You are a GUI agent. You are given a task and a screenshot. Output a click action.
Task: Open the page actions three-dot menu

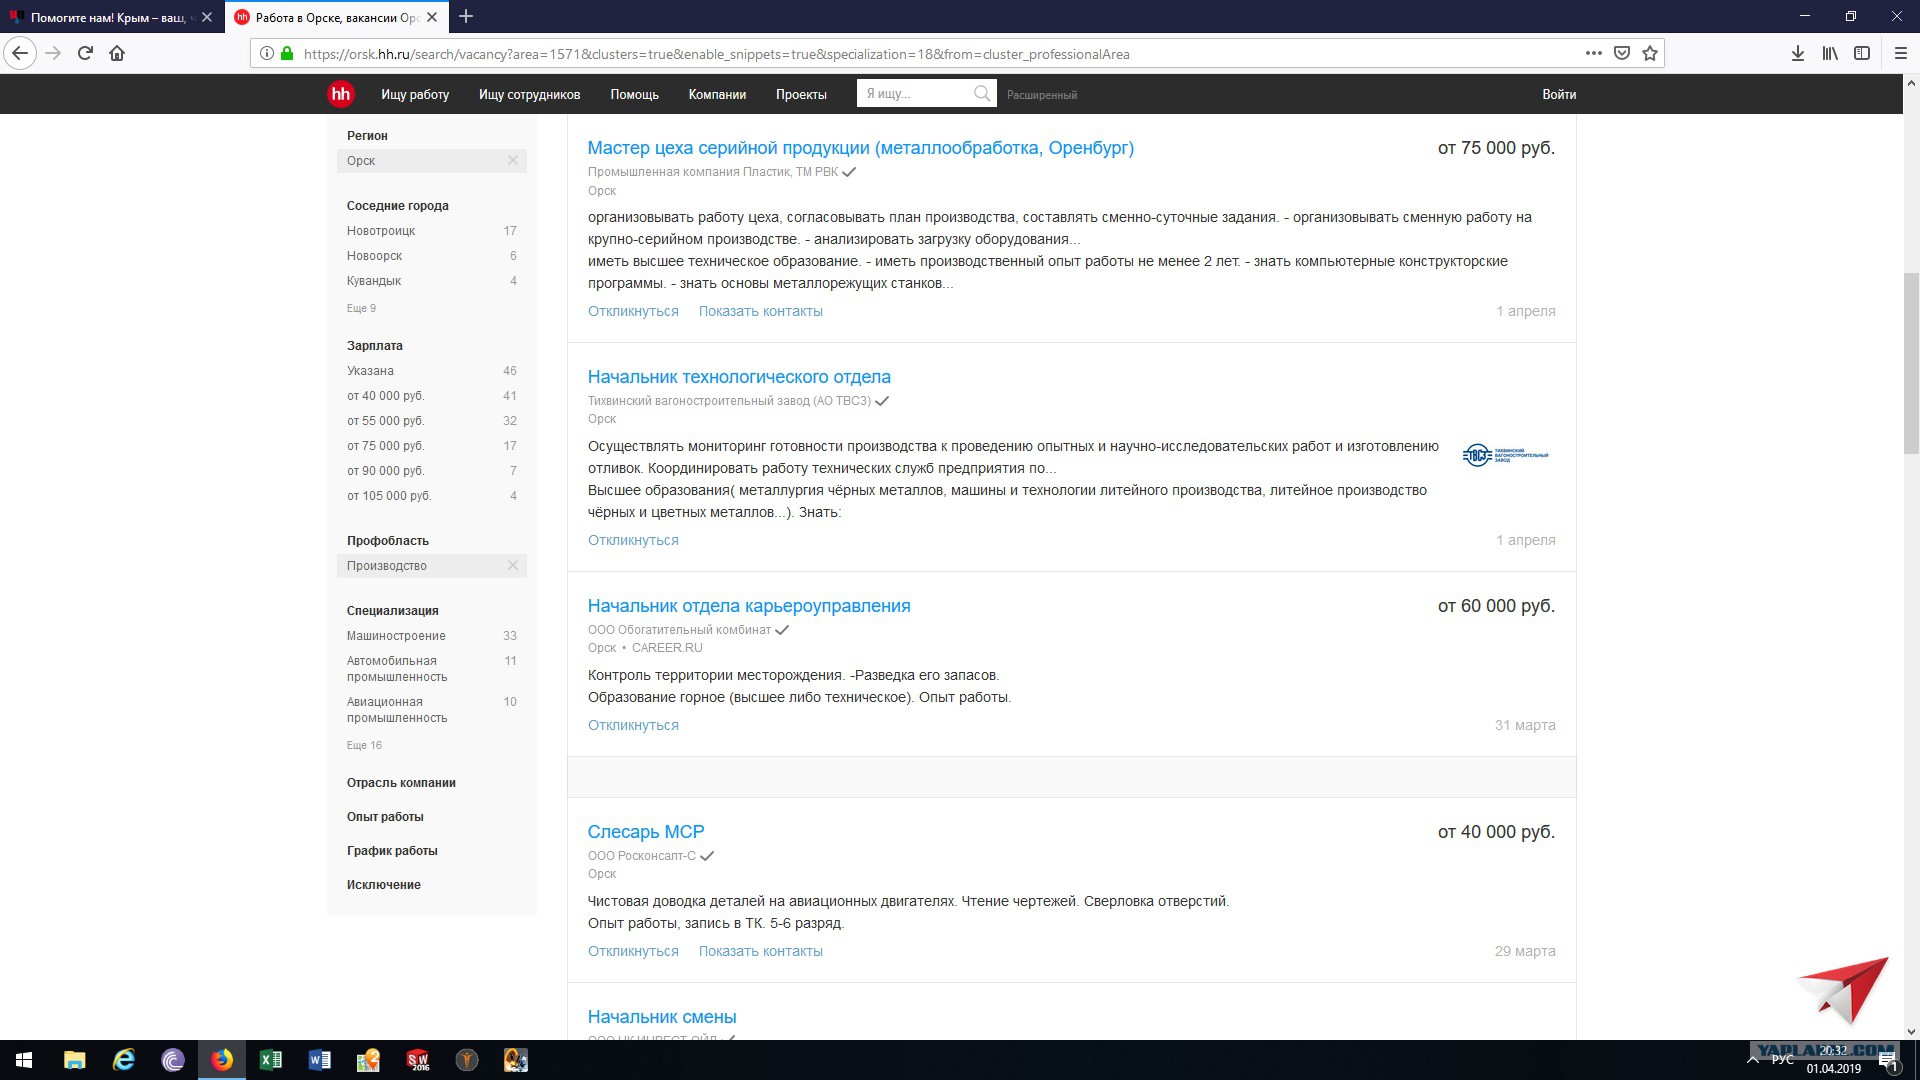[x=1593, y=53]
